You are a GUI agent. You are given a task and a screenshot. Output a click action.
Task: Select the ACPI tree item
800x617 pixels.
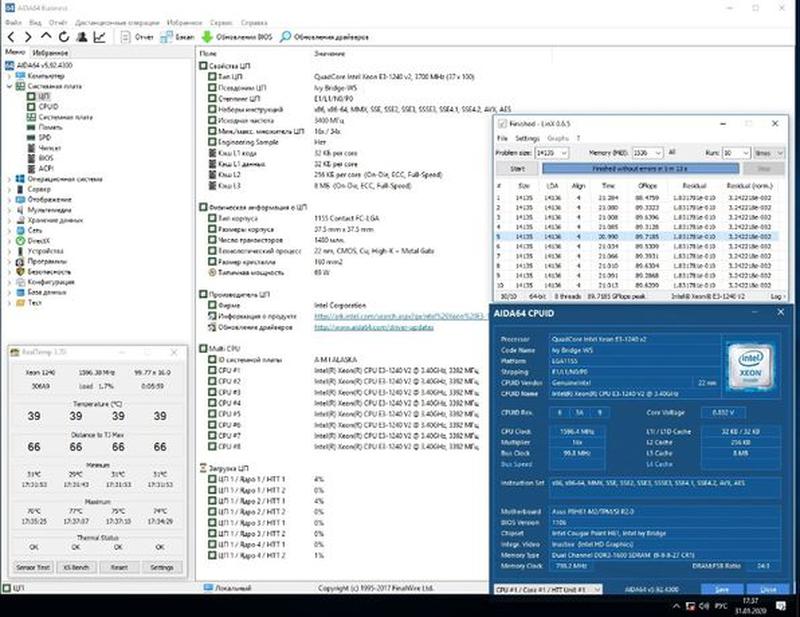(40, 168)
